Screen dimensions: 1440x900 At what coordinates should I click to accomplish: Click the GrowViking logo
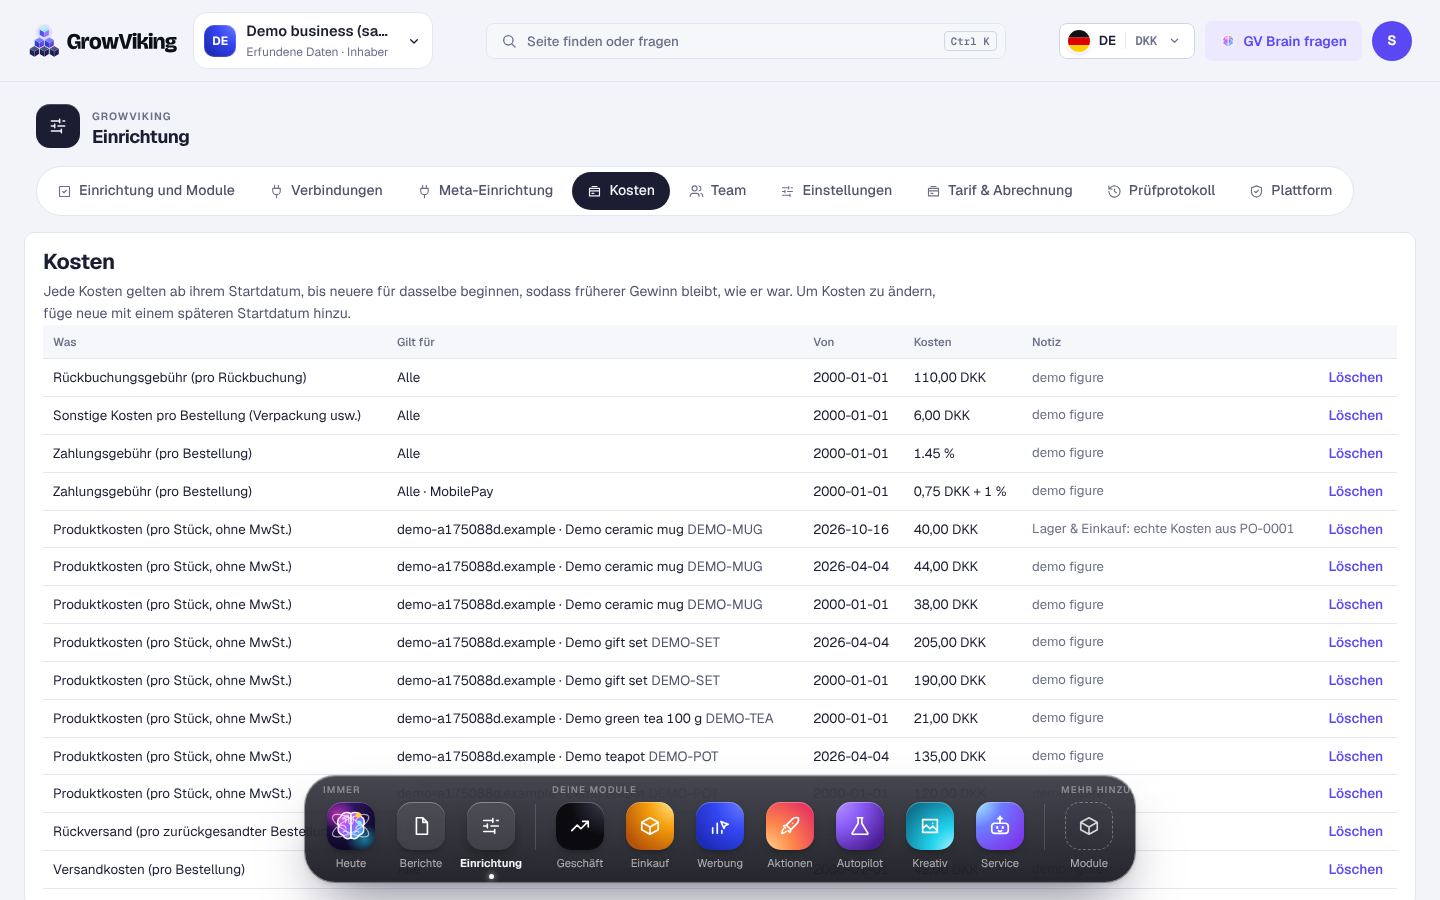coord(103,41)
